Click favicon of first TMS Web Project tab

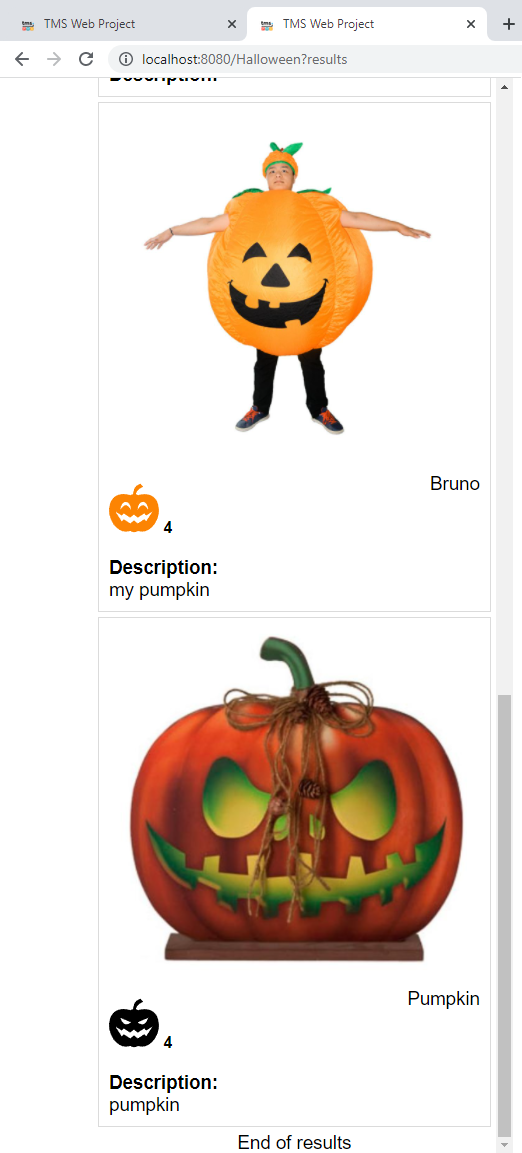pyautogui.click(x=28, y=24)
